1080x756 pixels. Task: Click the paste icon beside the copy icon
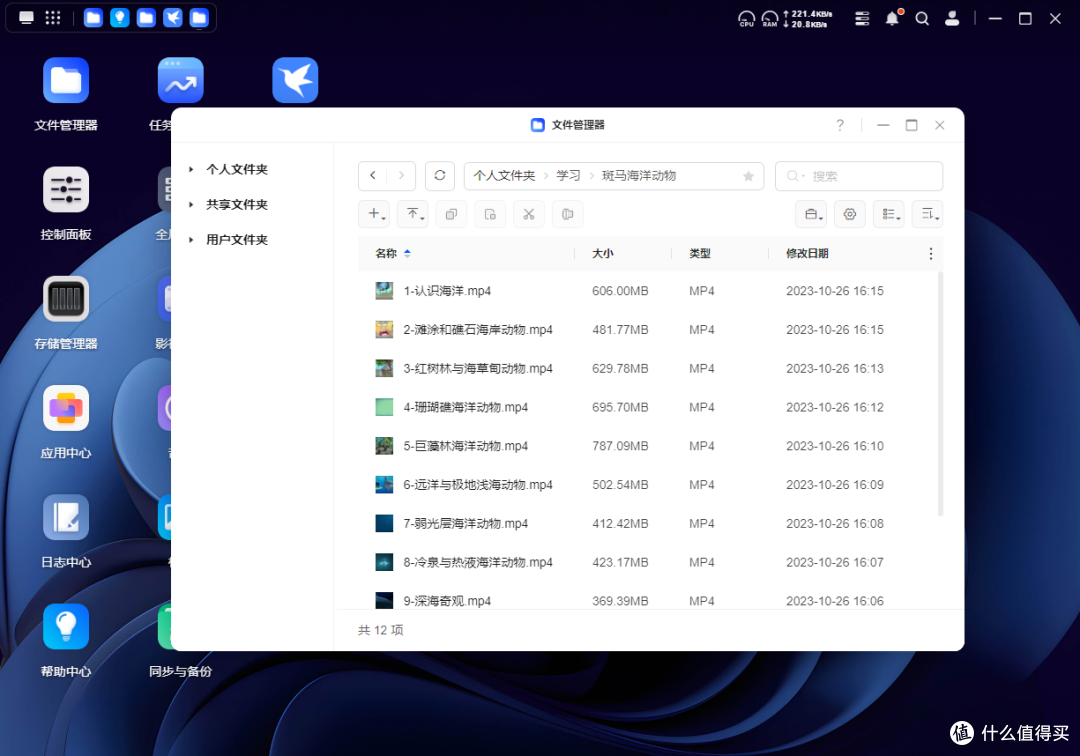click(x=490, y=214)
